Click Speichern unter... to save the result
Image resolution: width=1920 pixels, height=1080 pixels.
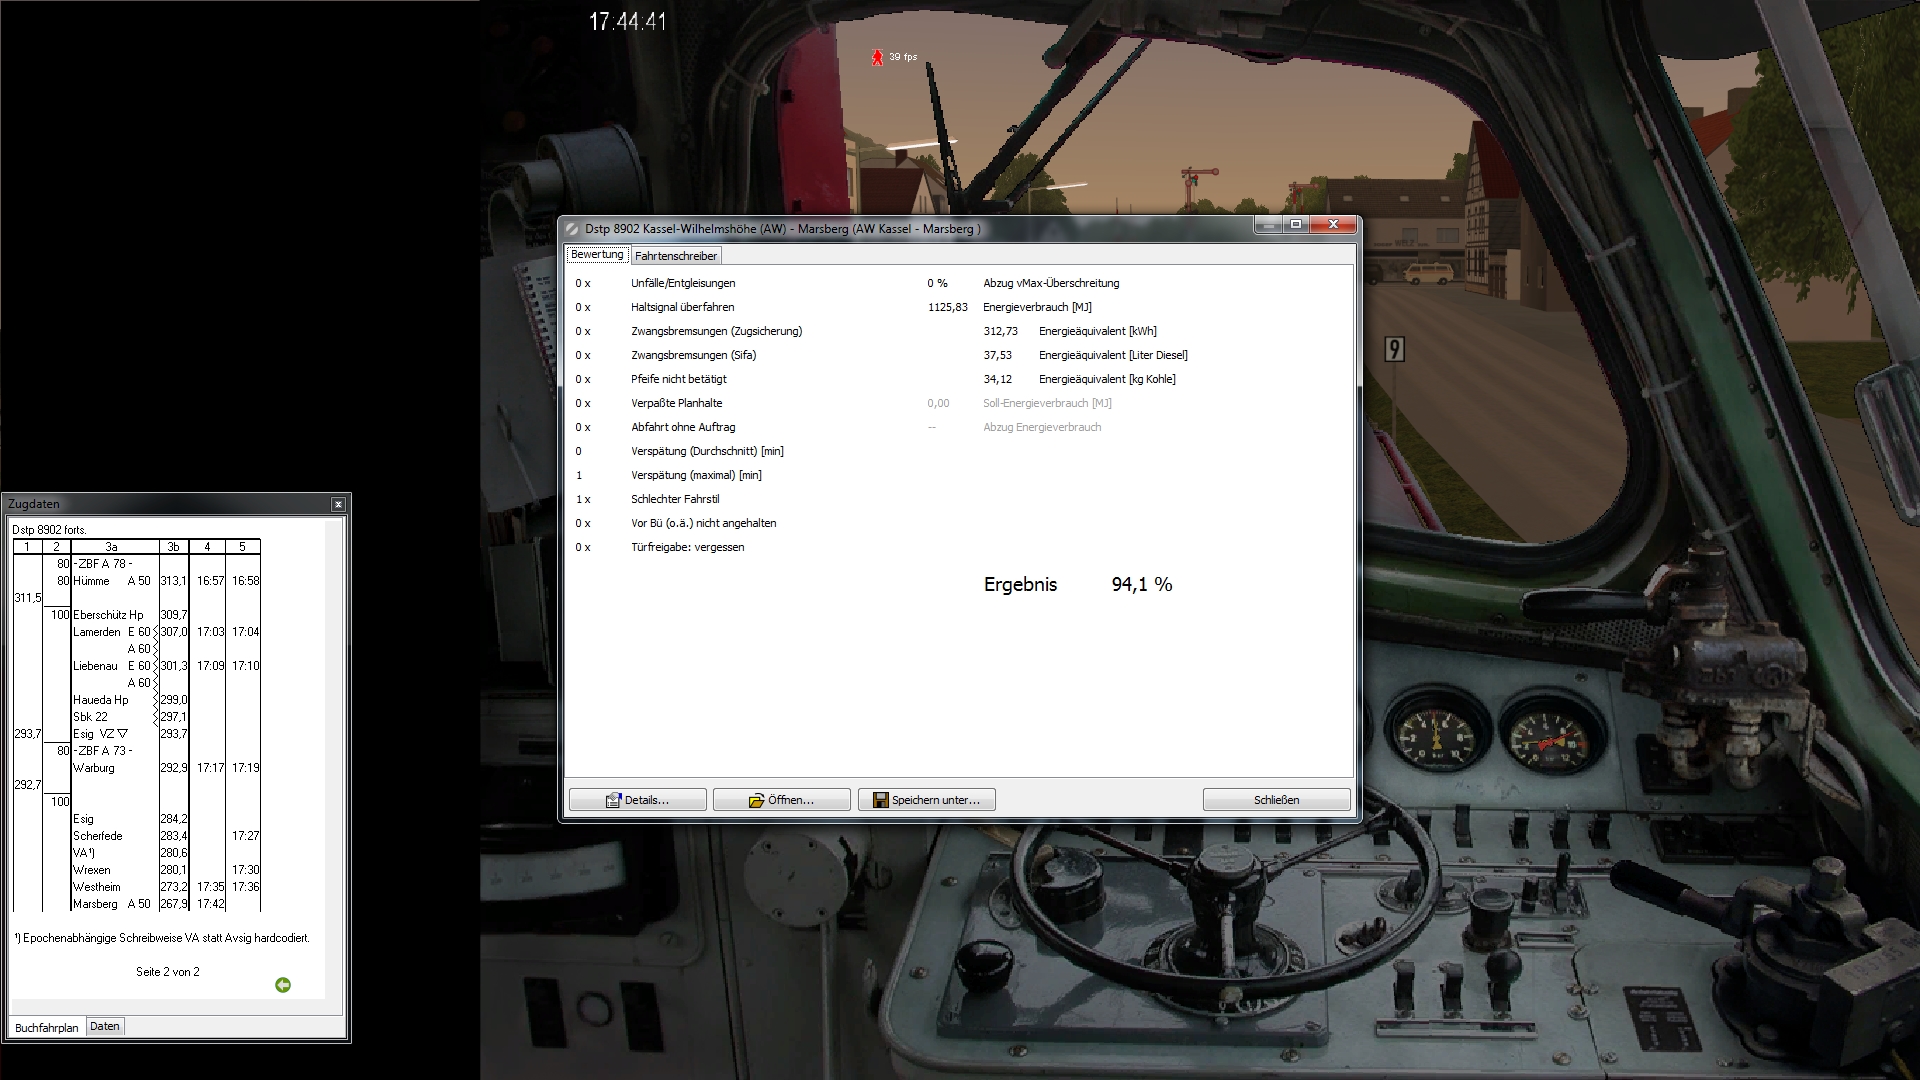click(926, 800)
